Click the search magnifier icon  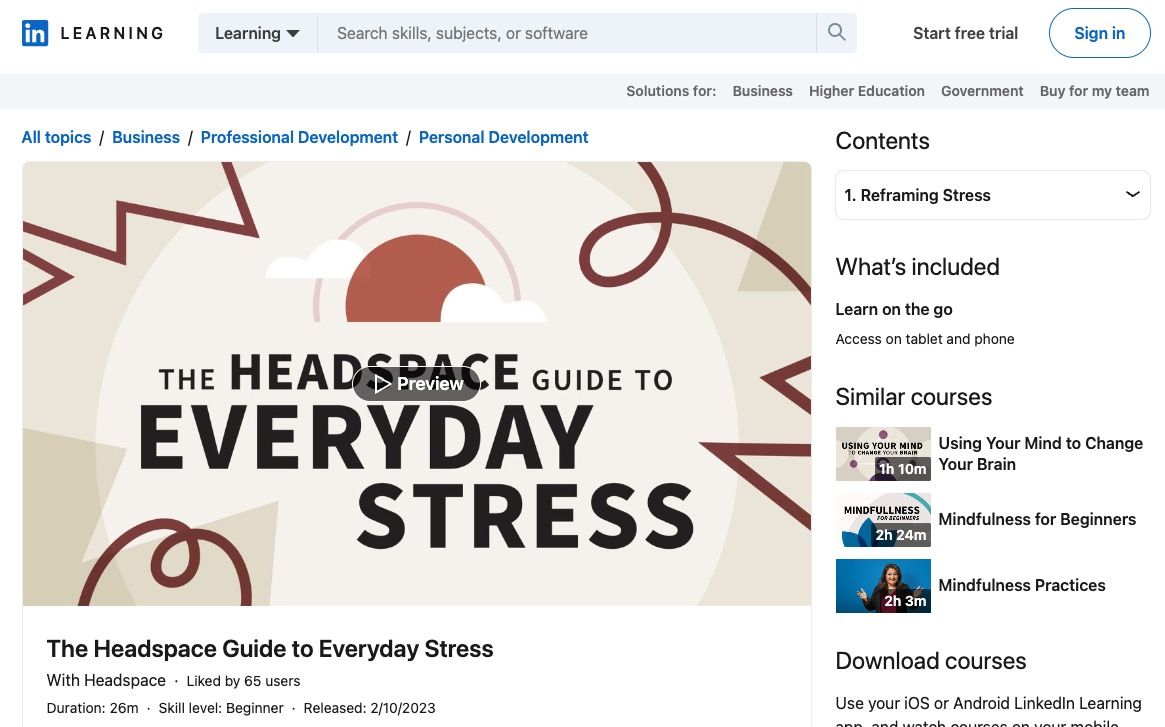pyautogui.click(x=836, y=33)
